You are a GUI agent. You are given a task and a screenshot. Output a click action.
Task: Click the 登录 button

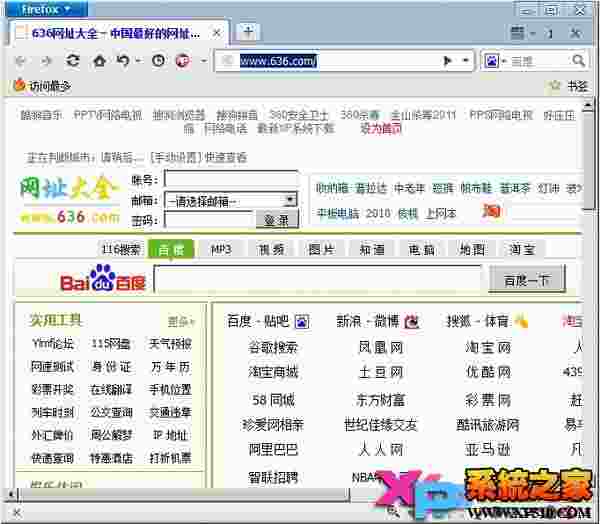pyautogui.click(x=277, y=220)
